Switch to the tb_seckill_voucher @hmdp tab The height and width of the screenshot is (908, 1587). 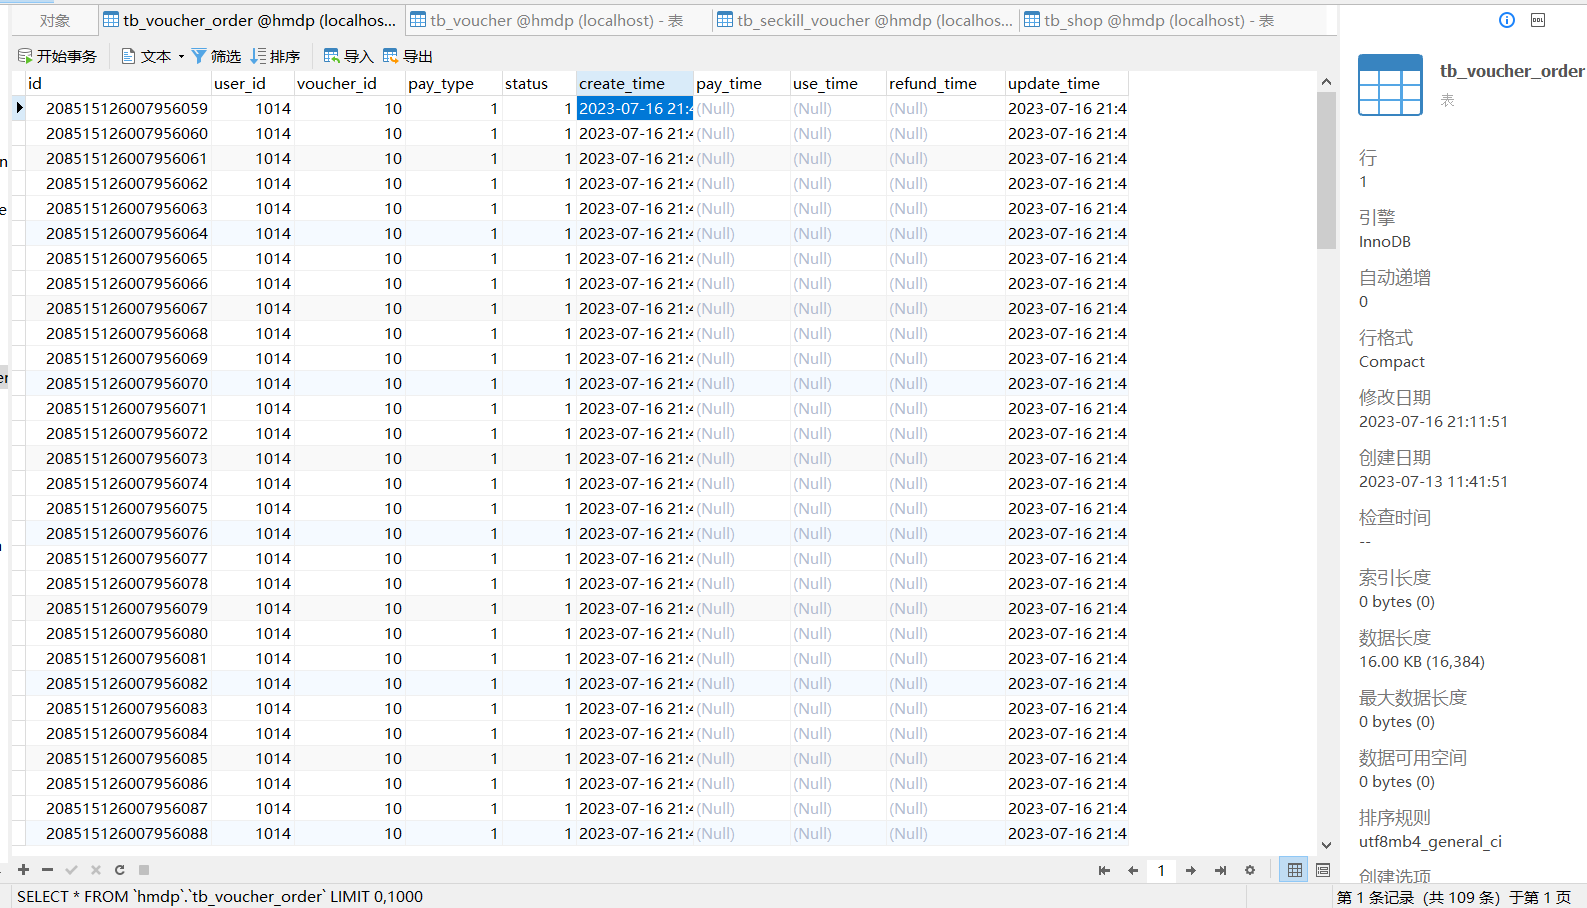pos(865,20)
